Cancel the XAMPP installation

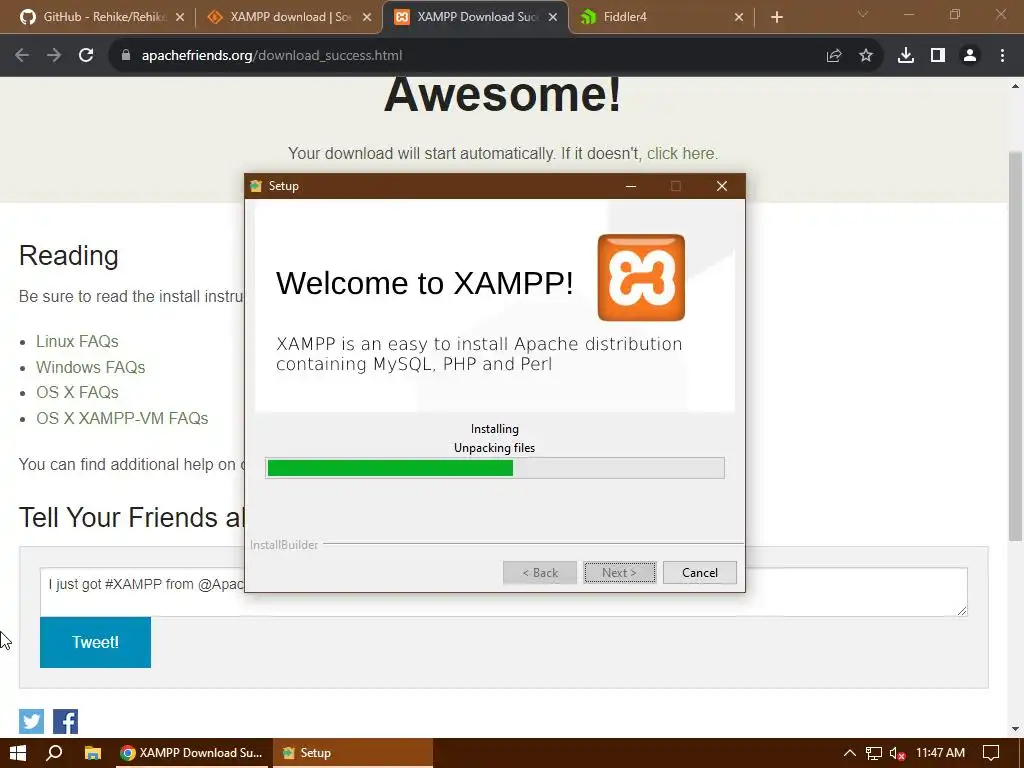click(x=699, y=573)
